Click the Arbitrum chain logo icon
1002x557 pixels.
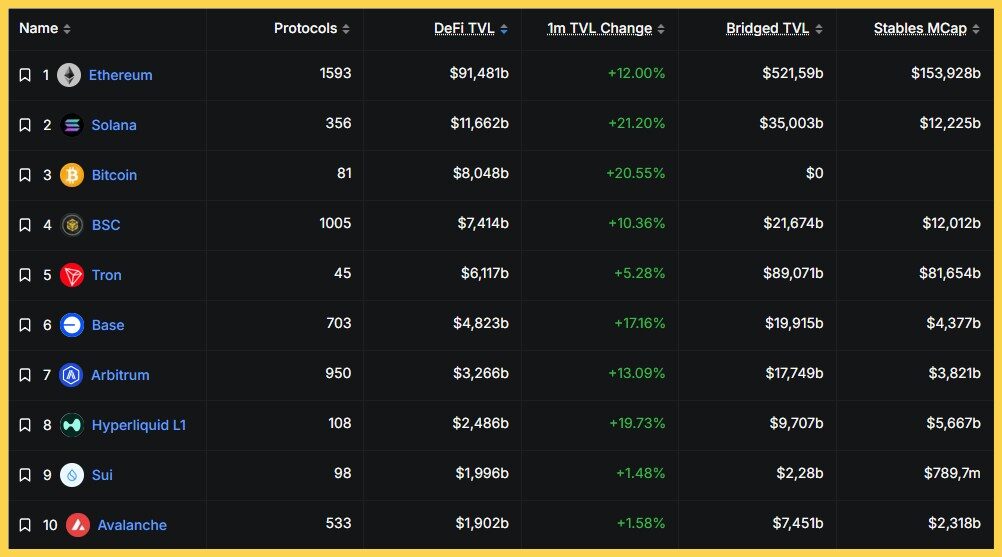[x=72, y=375]
